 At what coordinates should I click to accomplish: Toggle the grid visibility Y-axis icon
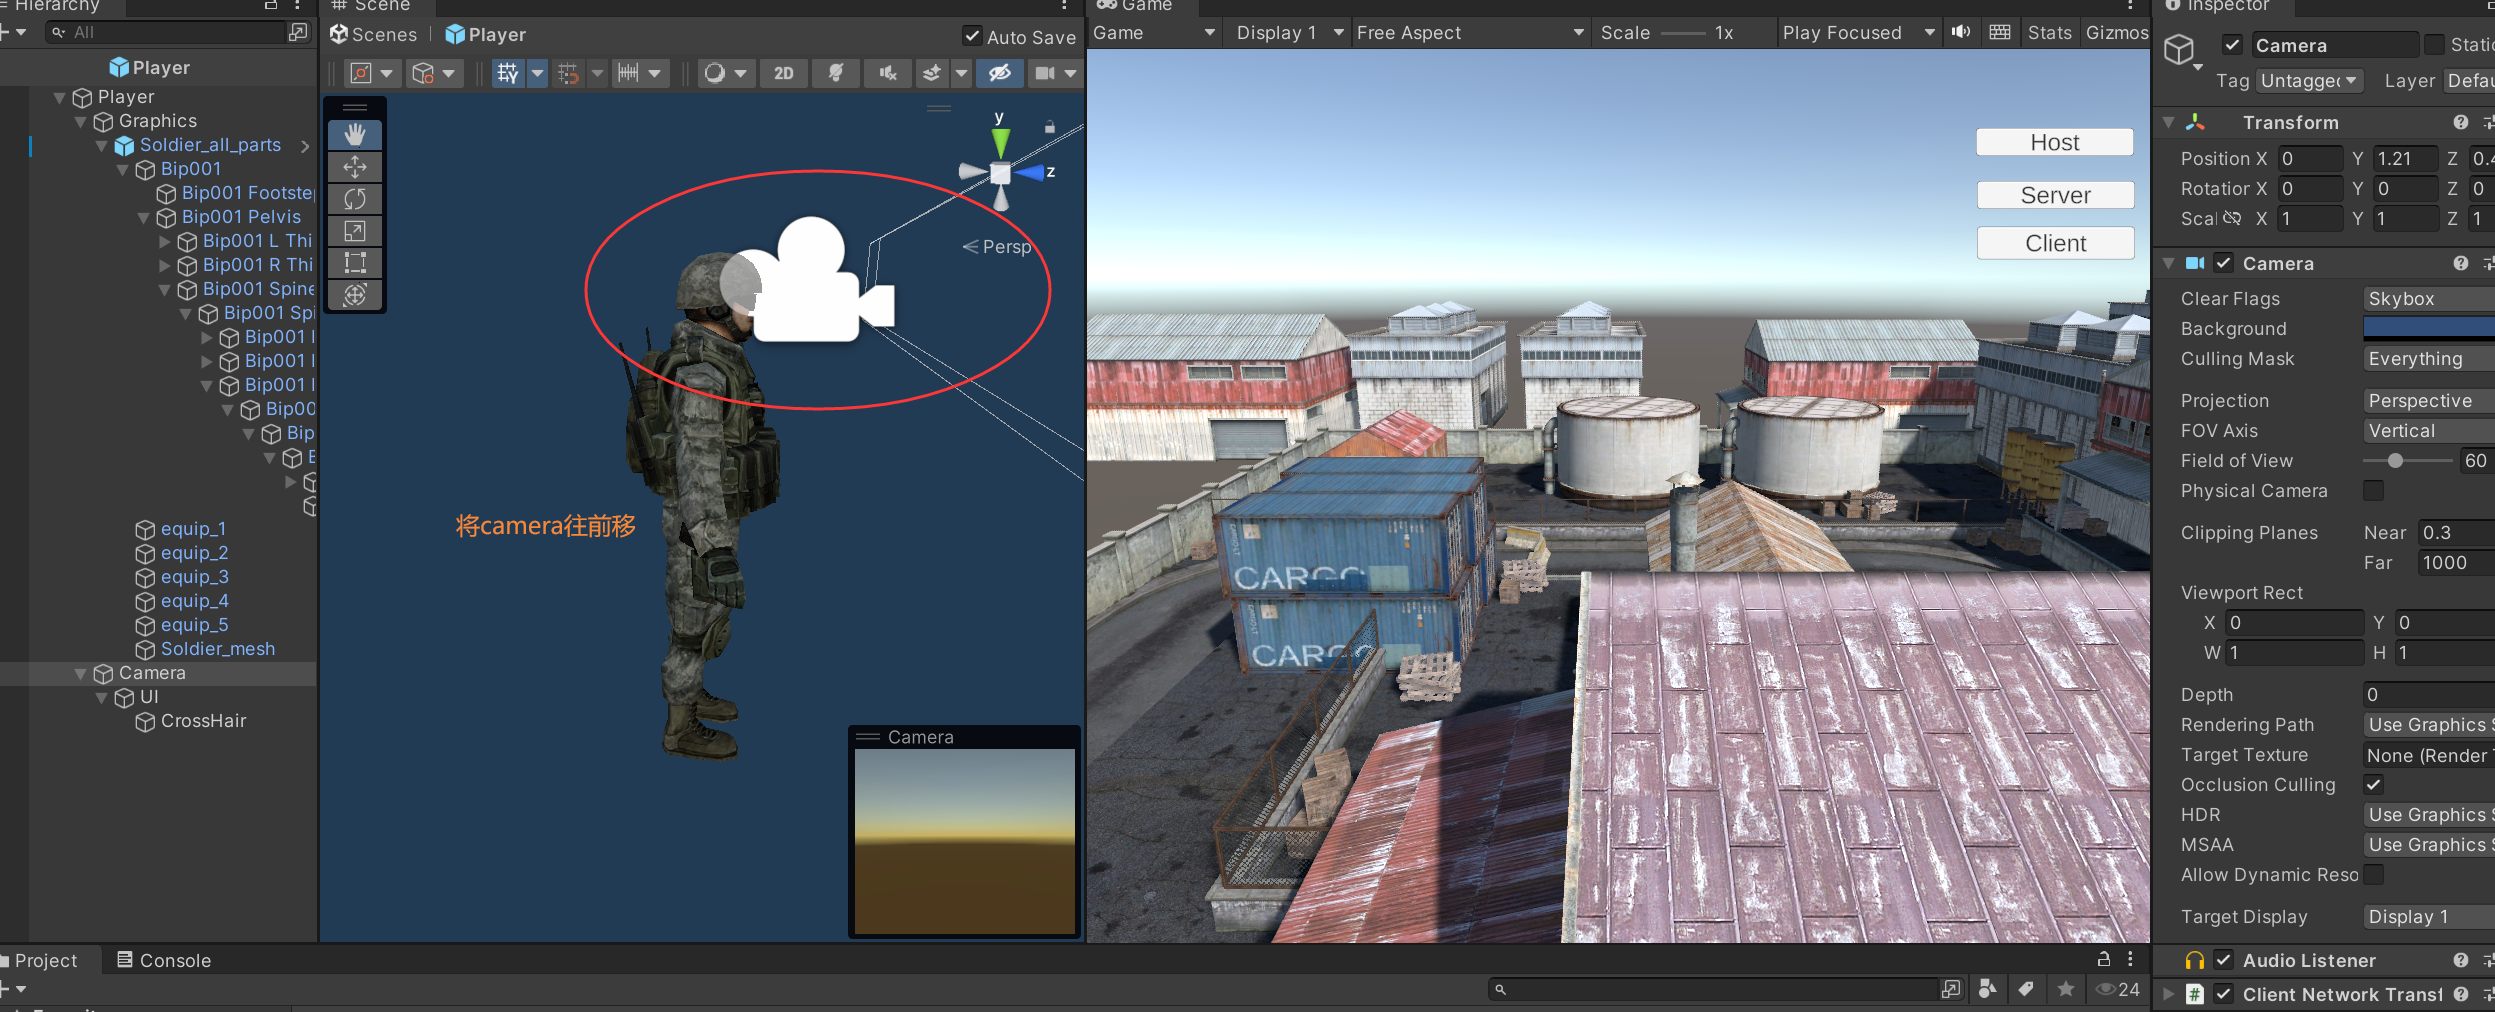(508, 73)
